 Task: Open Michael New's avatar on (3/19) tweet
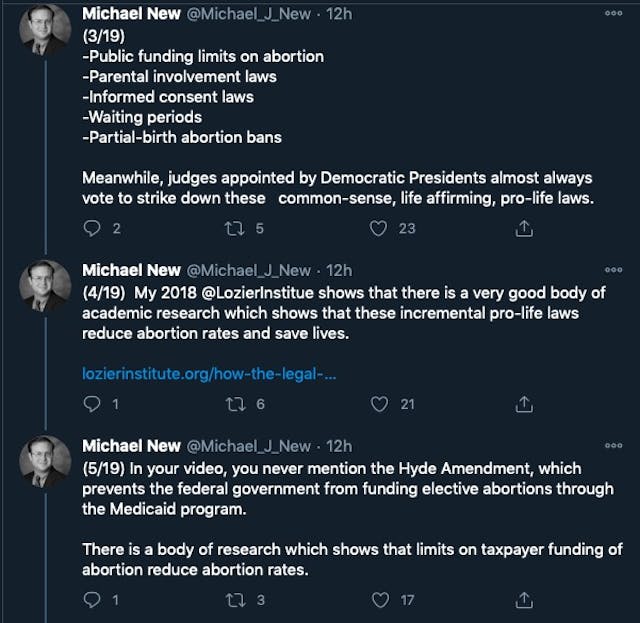click(x=46, y=30)
